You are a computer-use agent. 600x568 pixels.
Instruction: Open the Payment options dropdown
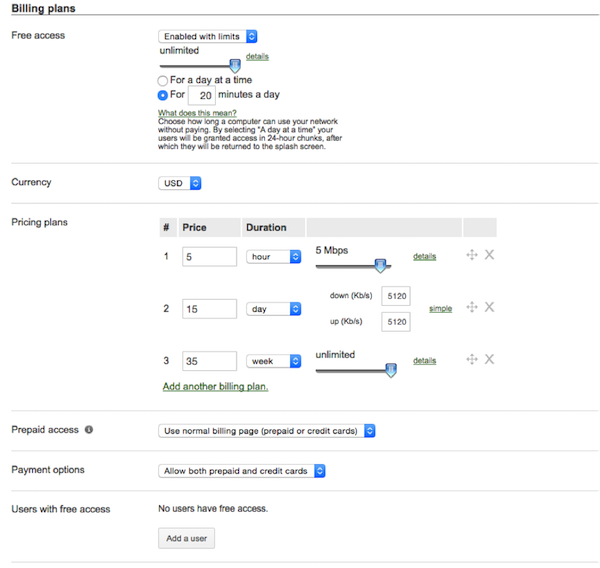click(x=242, y=471)
